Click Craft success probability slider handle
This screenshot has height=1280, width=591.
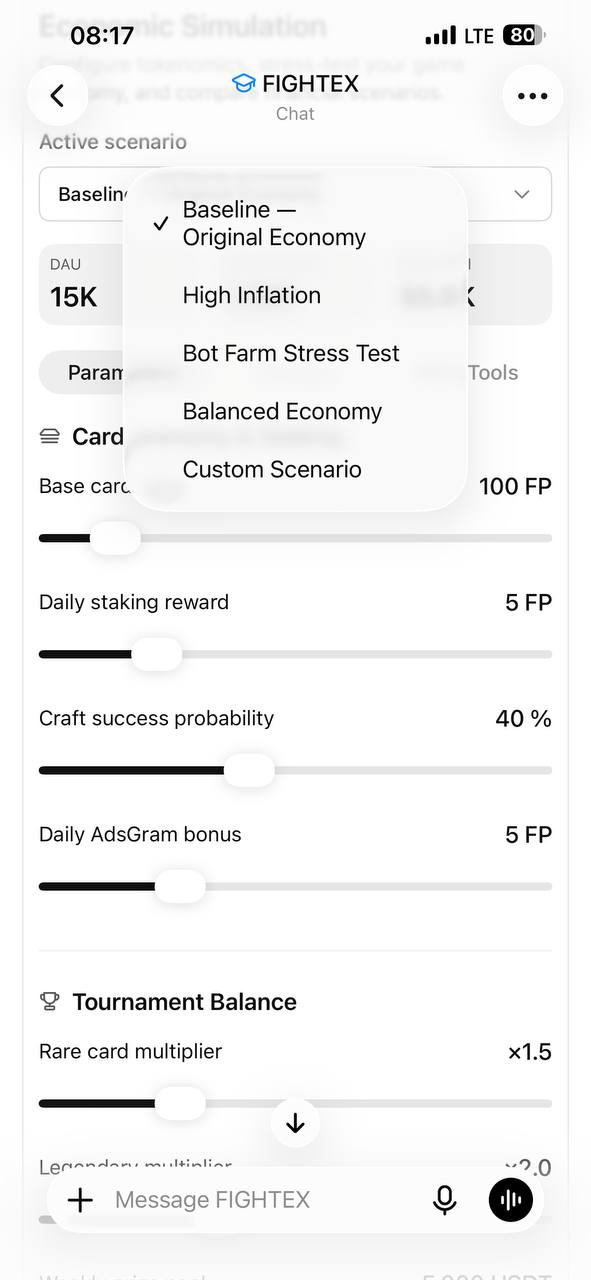tap(249, 770)
